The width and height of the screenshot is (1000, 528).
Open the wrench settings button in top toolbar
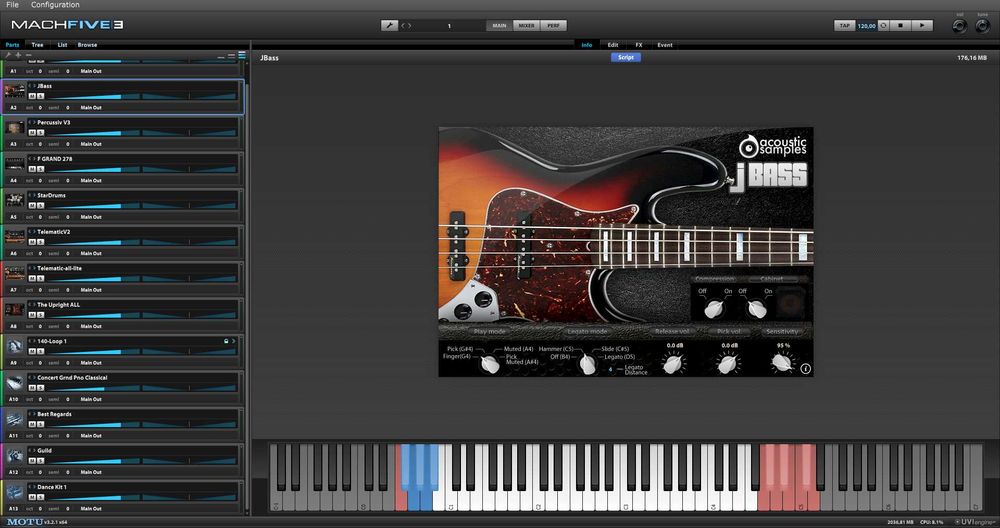tap(389, 26)
